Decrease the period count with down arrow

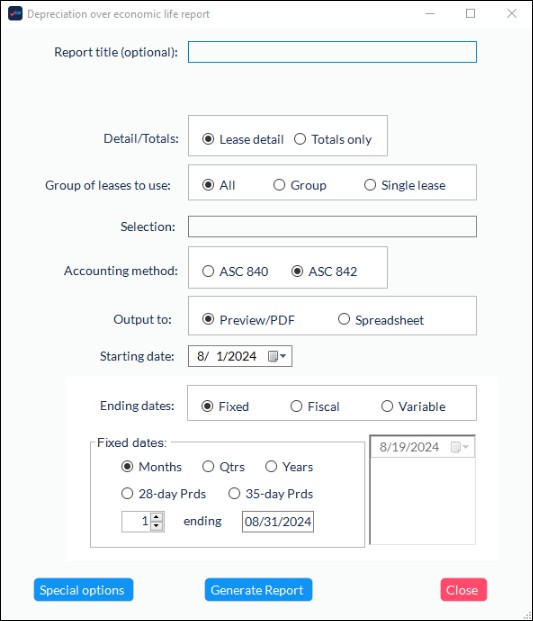[156, 526]
